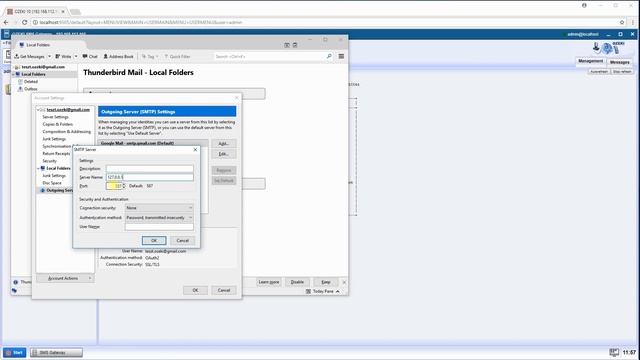Select Copies & Folders in Account Settings
The height and width of the screenshot is (360, 640).
[x=58, y=124]
